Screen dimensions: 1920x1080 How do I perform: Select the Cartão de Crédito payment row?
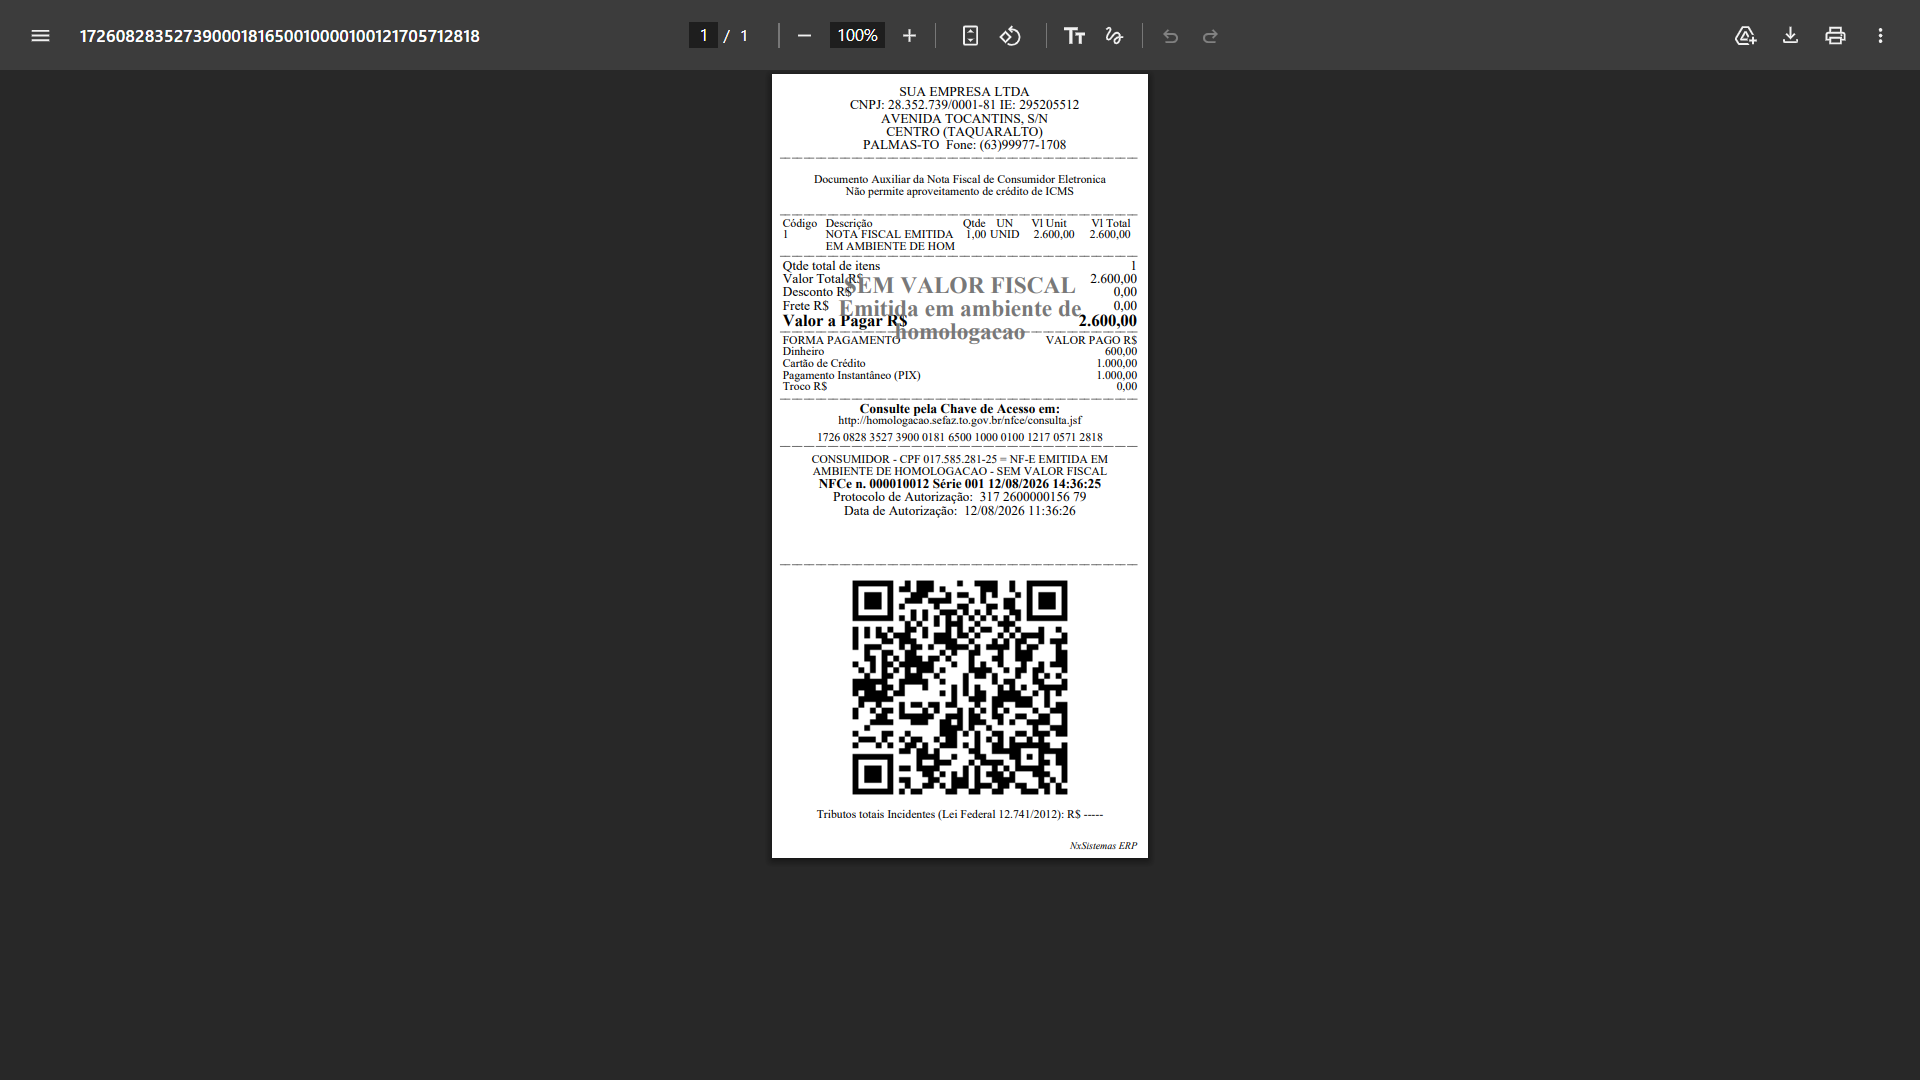pos(960,364)
